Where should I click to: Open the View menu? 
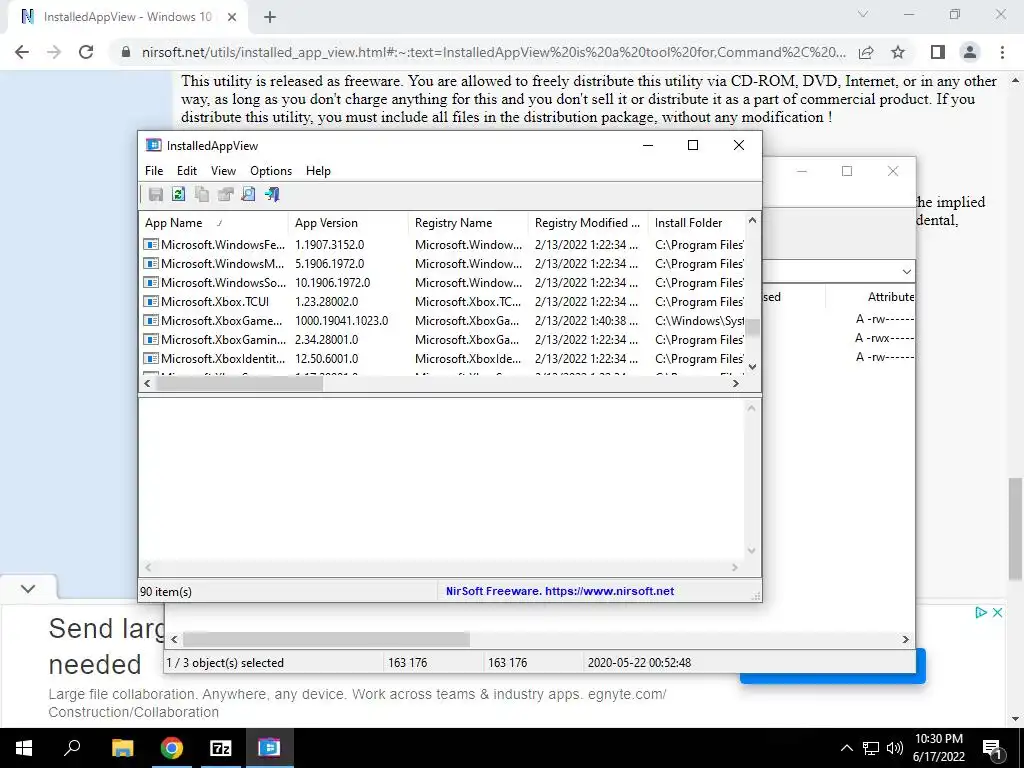click(223, 170)
